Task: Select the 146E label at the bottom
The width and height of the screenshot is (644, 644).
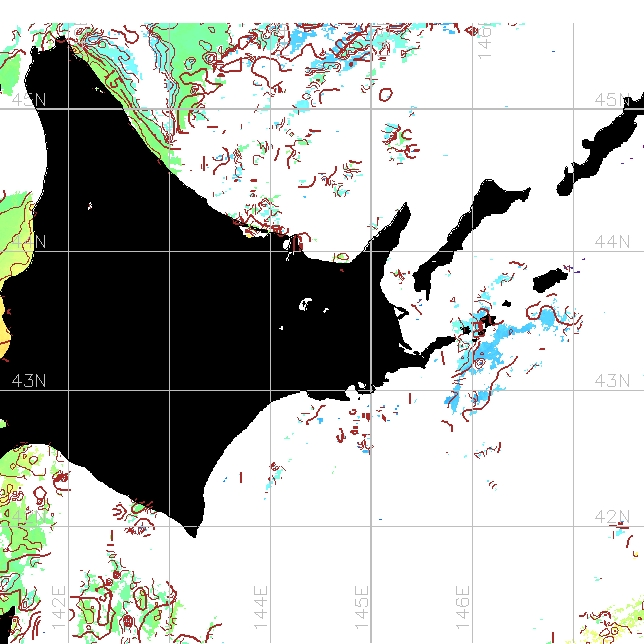Action: (463, 608)
